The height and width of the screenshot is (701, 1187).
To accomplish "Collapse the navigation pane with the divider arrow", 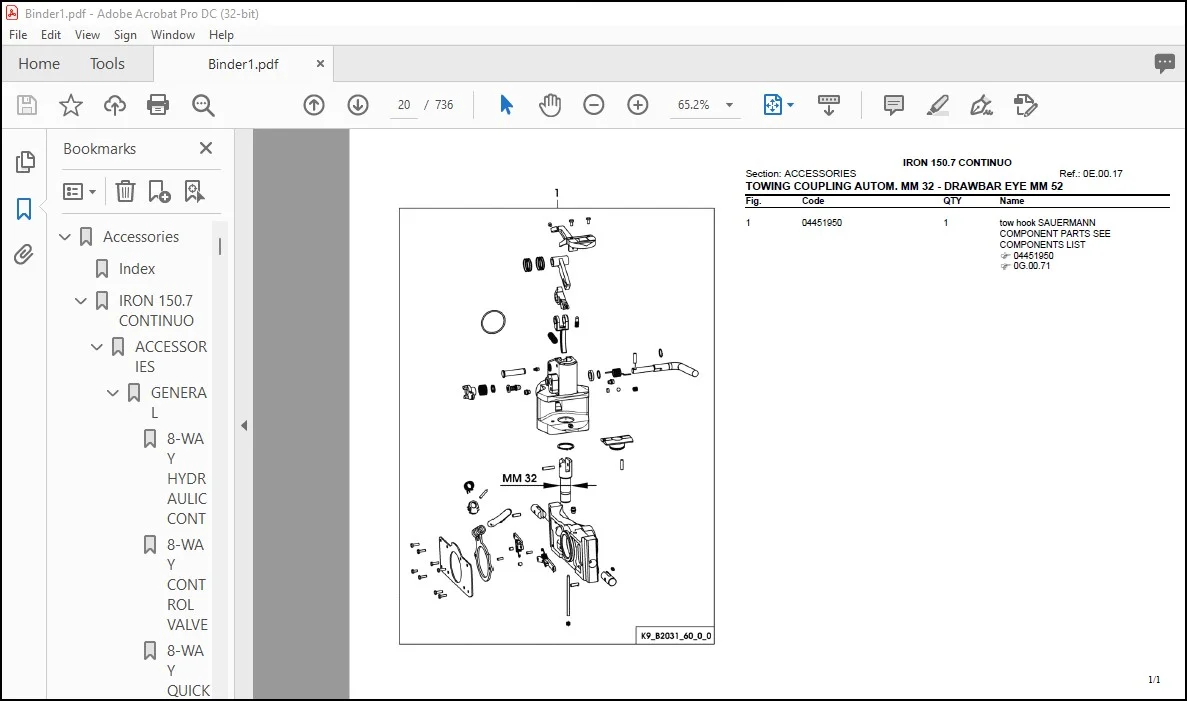I will (x=244, y=425).
